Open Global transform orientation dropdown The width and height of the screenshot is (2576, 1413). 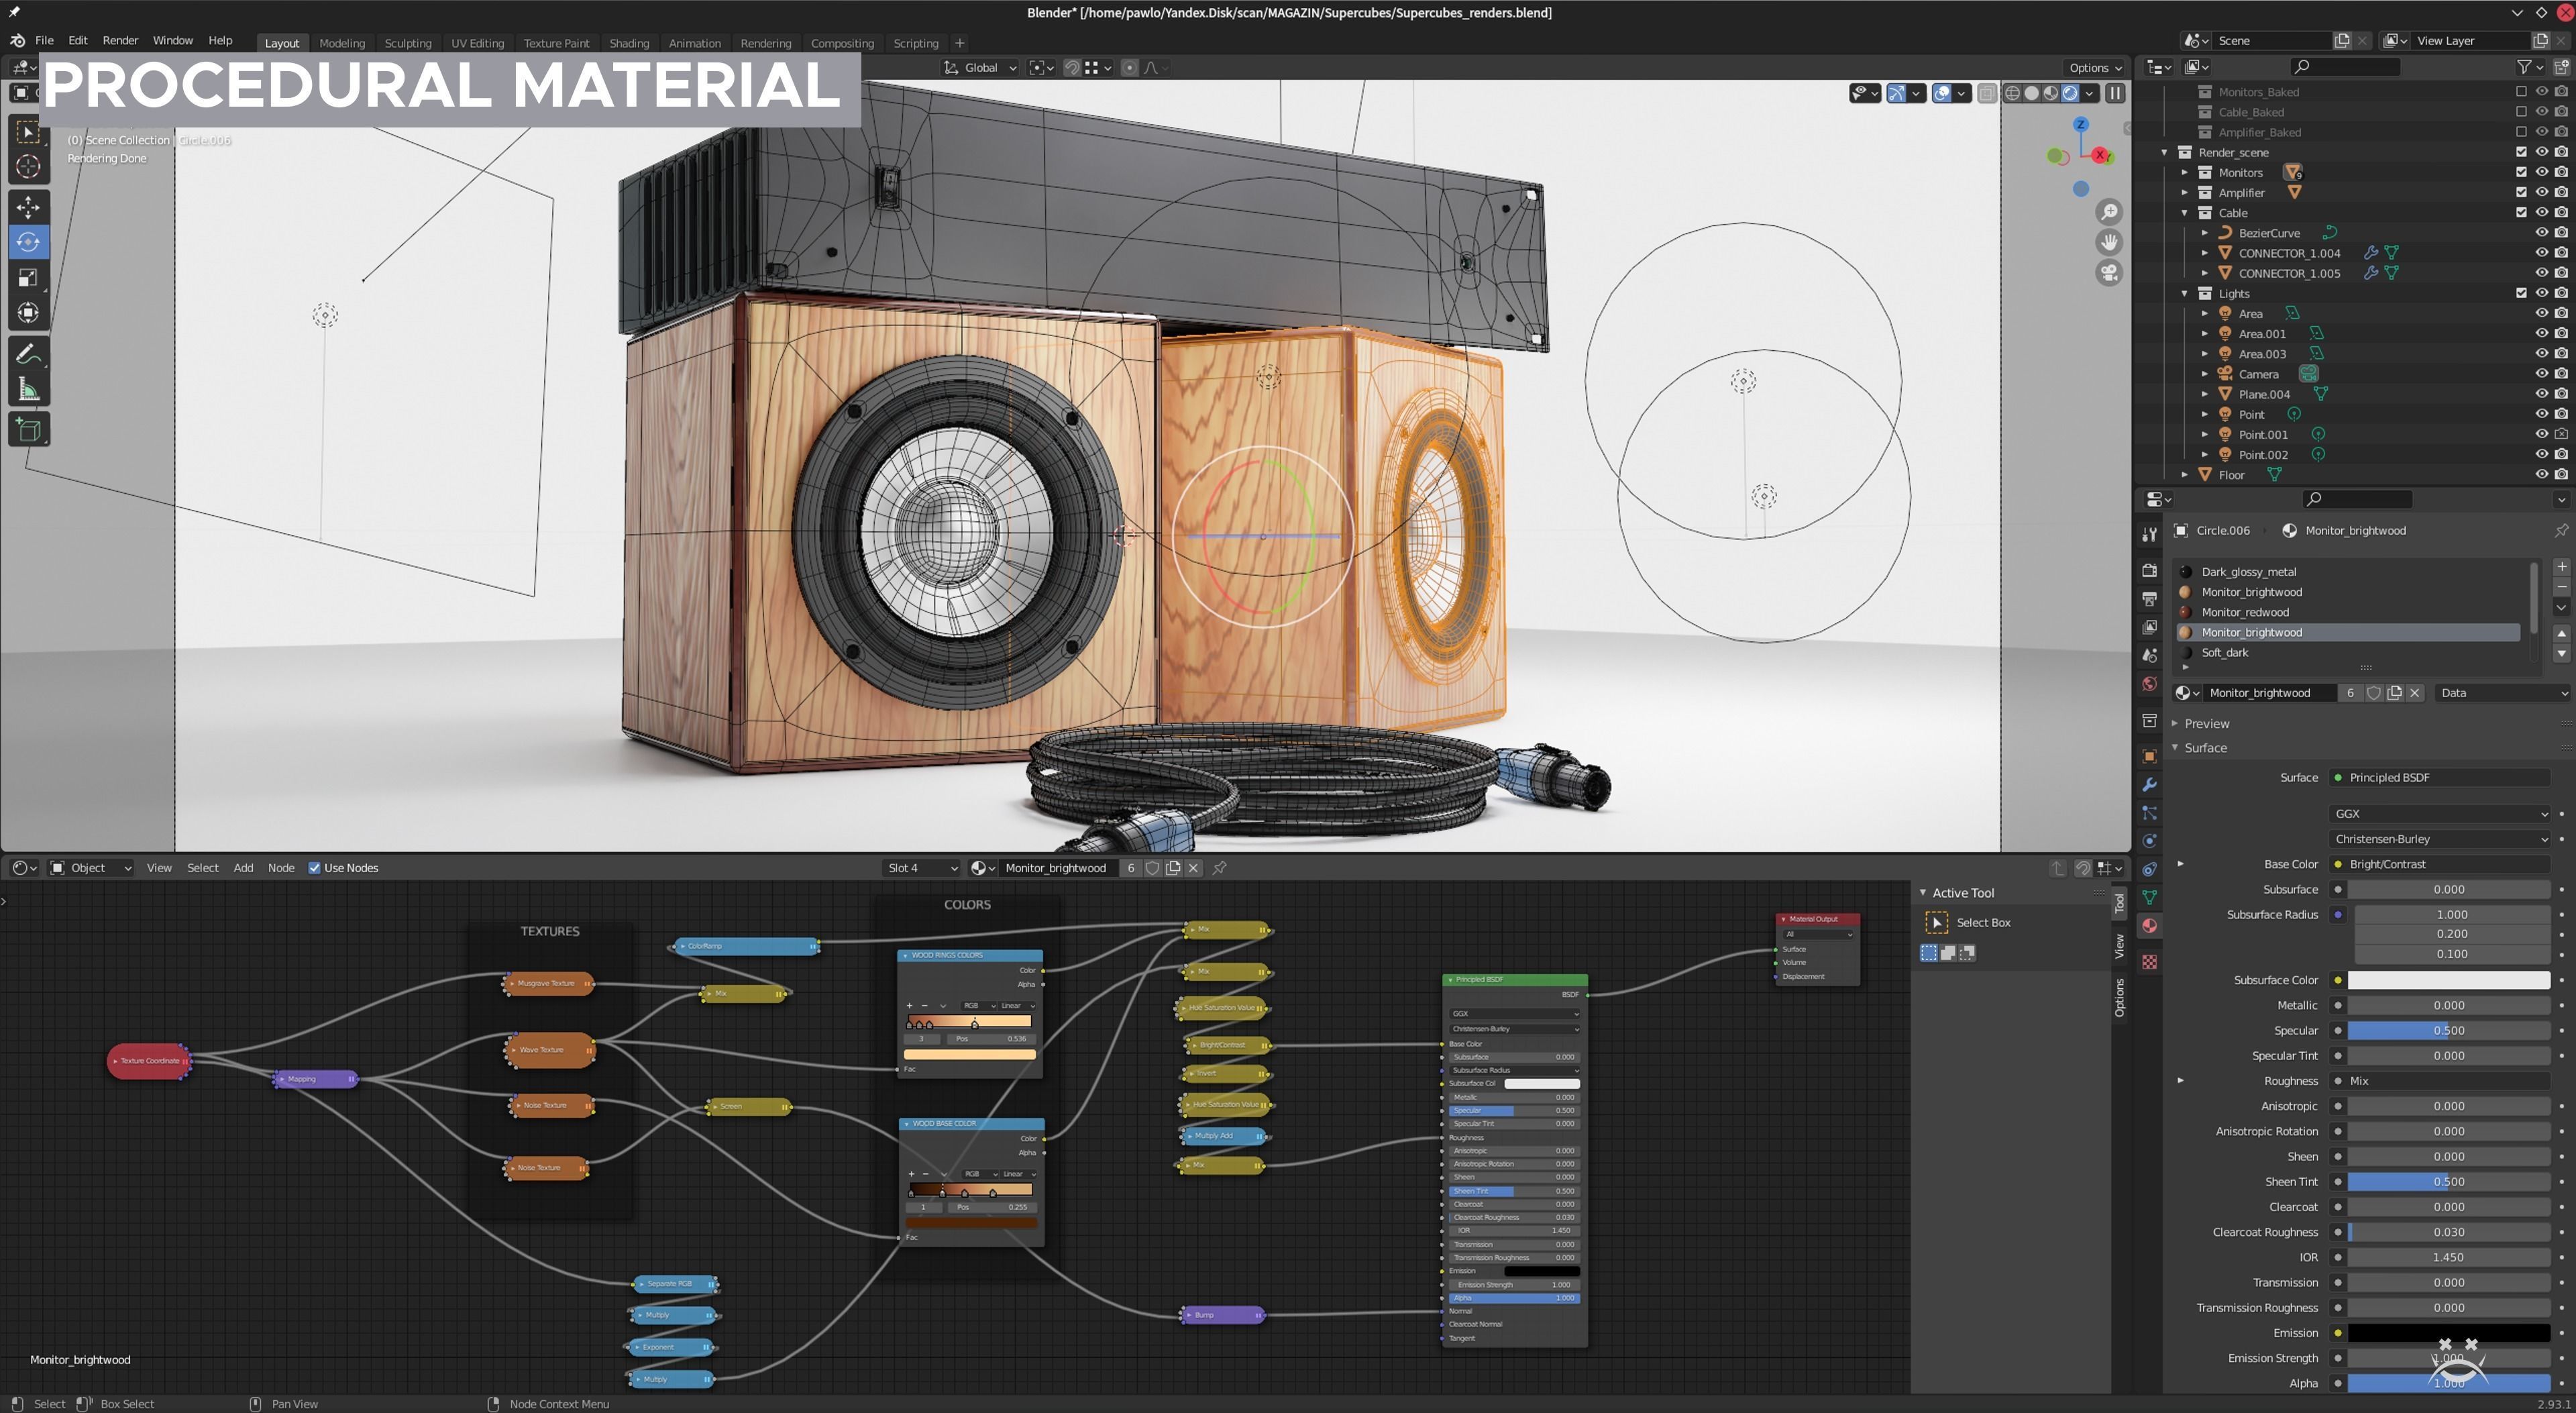click(979, 68)
